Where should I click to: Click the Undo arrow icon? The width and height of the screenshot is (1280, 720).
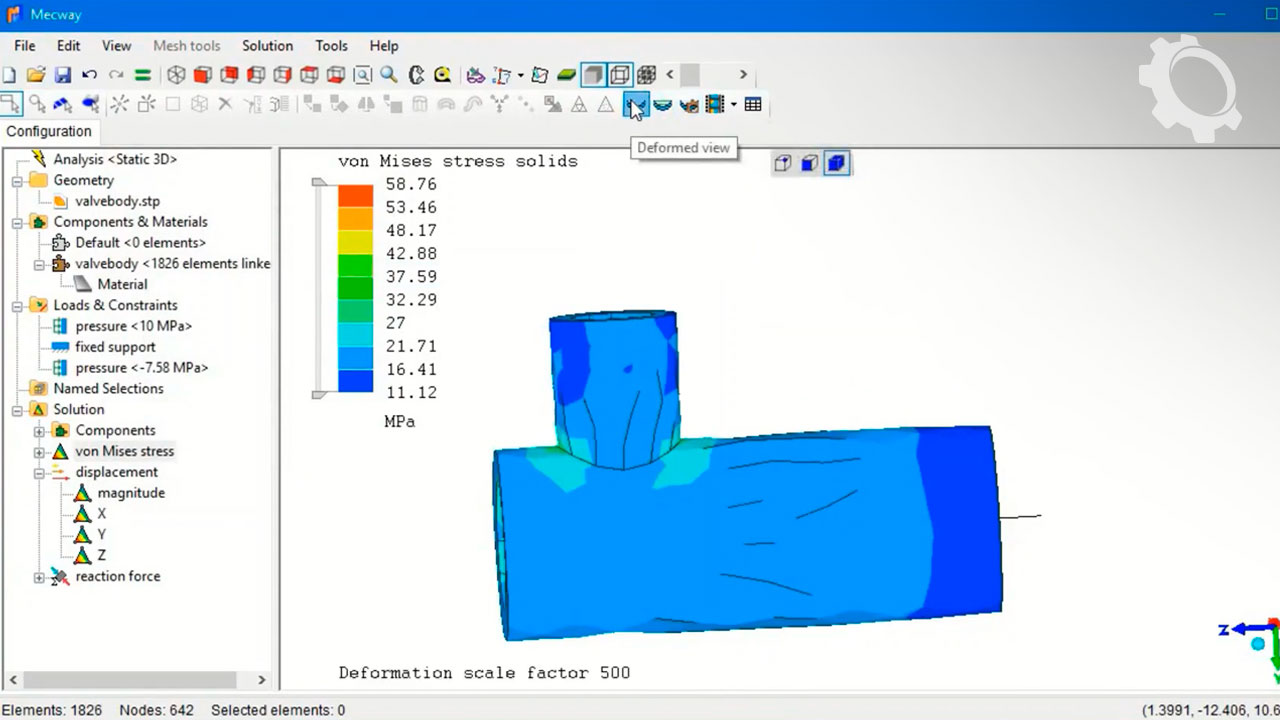(x=89, y=75)
